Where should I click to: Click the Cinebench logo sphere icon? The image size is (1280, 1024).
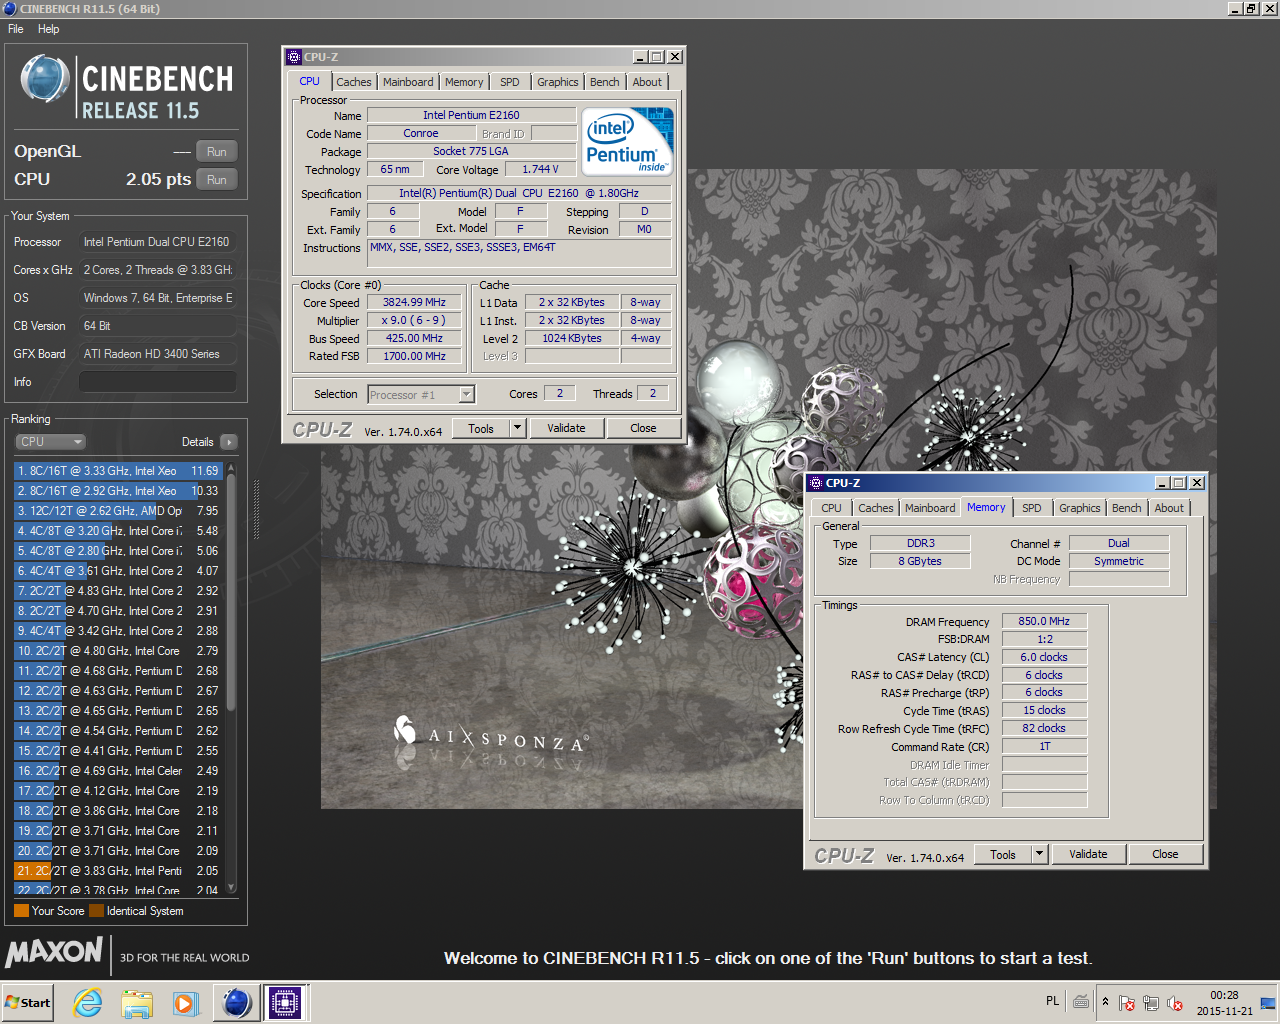tap(45, 80)
